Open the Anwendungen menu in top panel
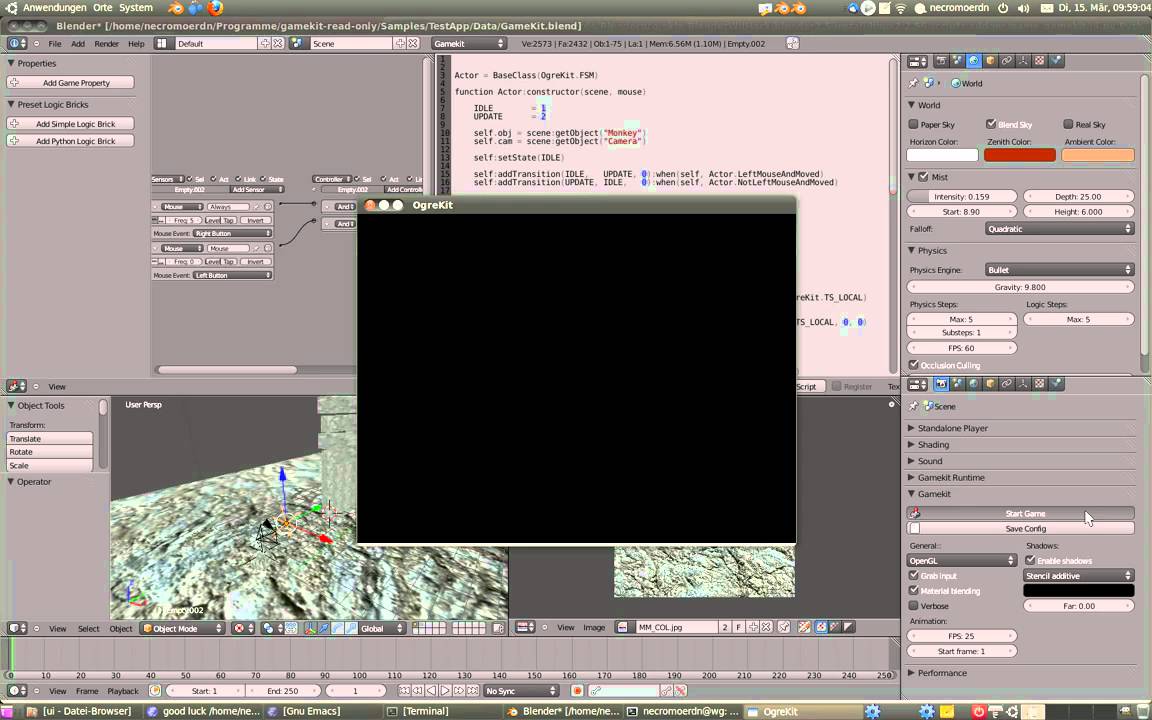 pos(54,8)
